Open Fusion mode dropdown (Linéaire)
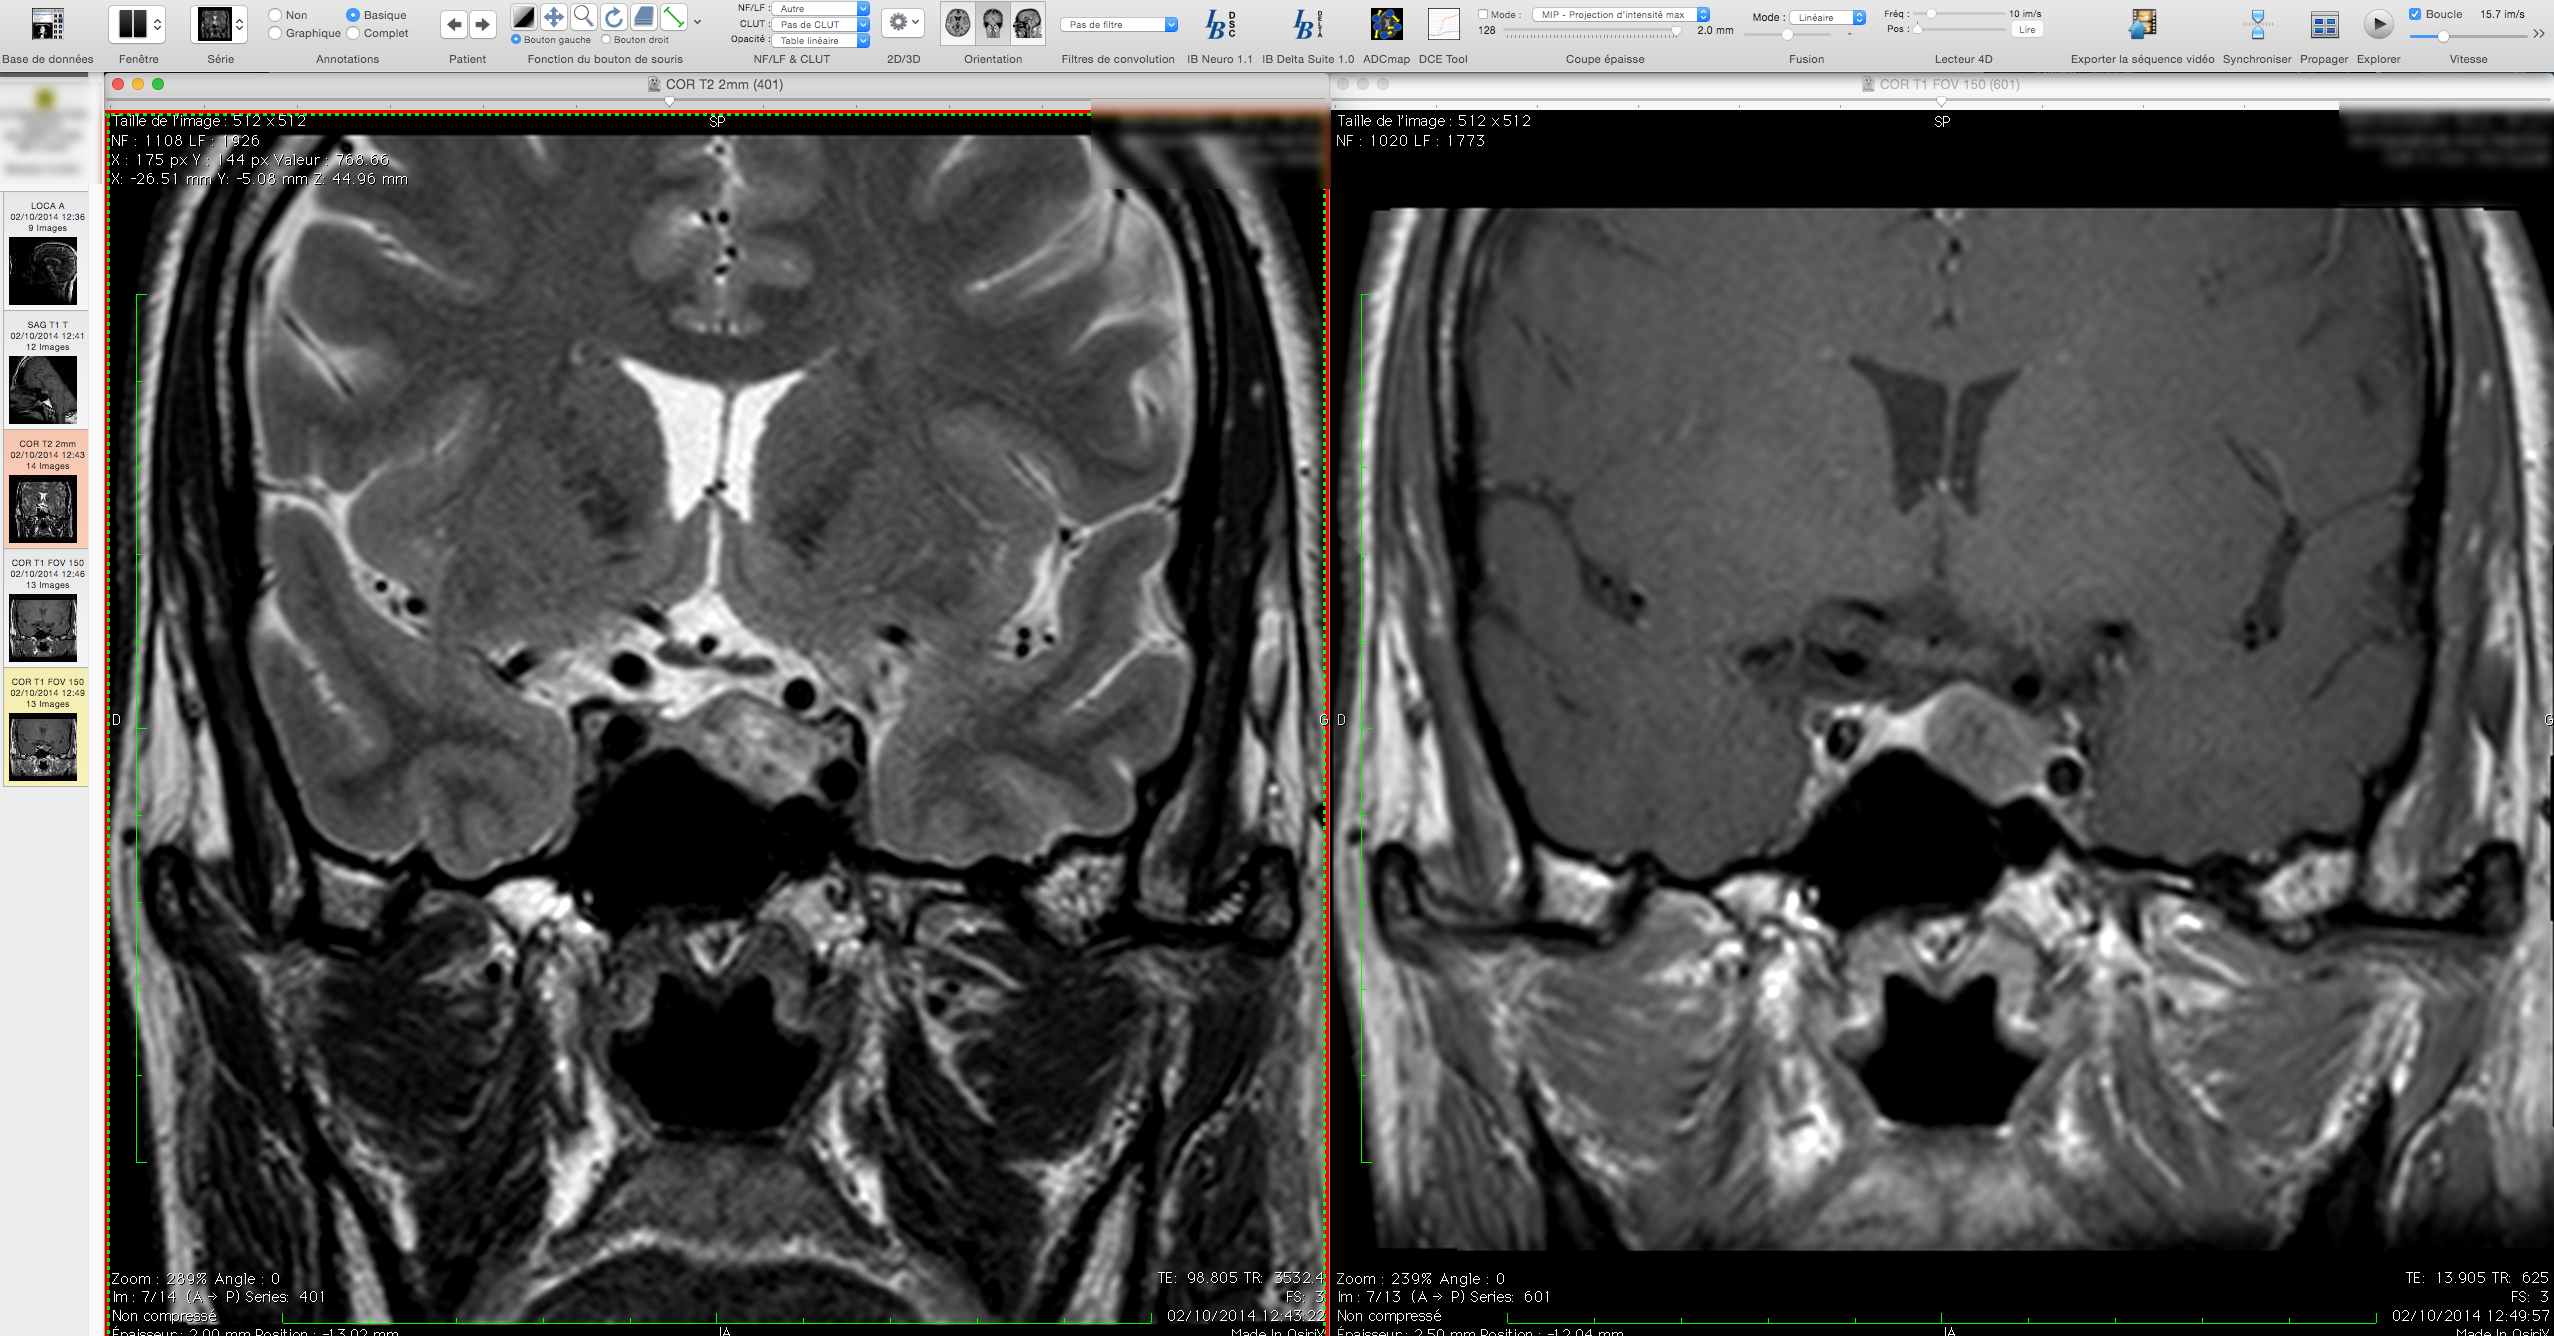The height and width of the screenshot is (1336, 2554). pyautogui.click(x=1827, y=17)
